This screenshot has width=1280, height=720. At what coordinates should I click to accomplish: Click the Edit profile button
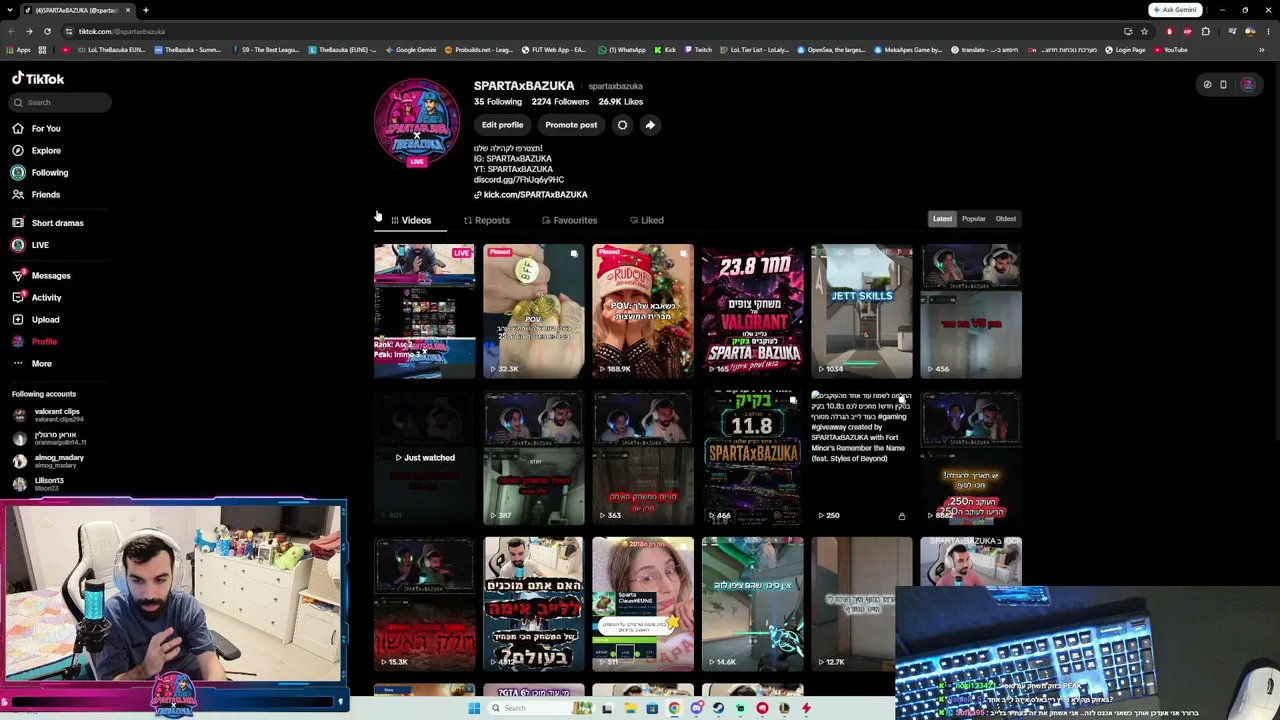502,125
